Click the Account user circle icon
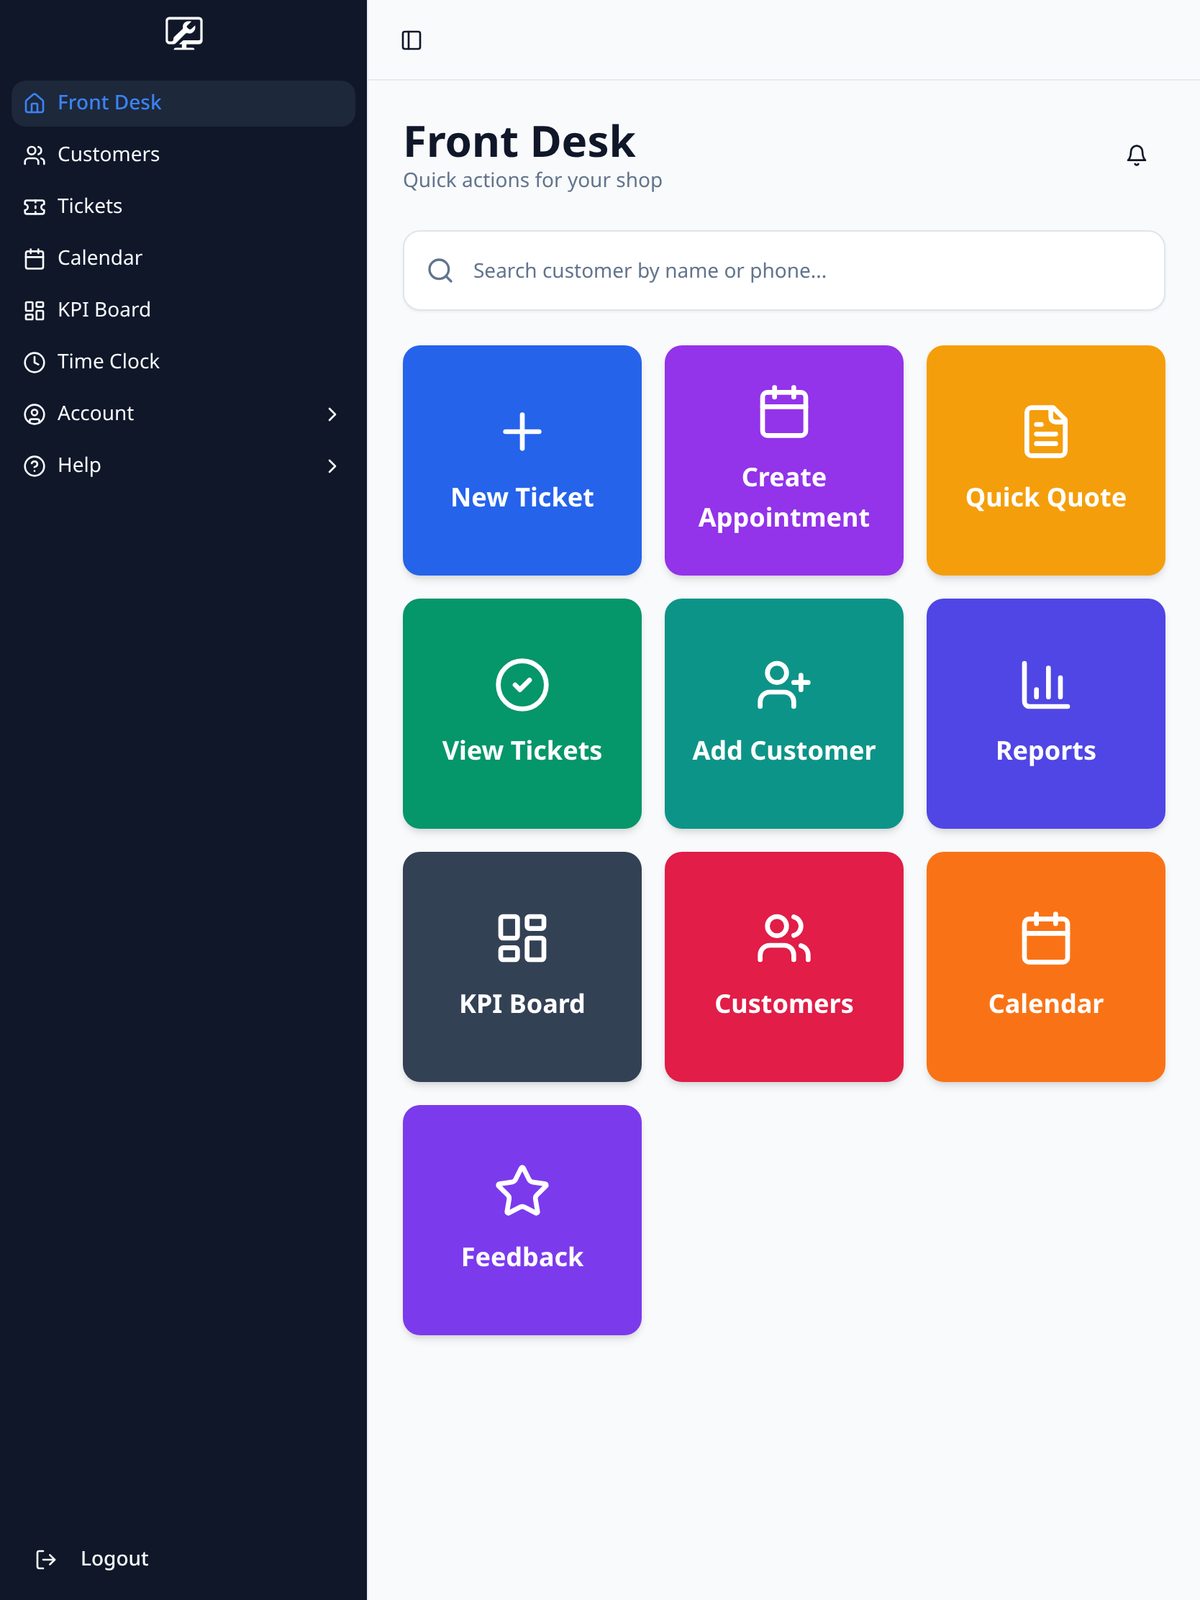Image resolution: width=1200 pixels, height=1600 pixels. coord(35,414)
